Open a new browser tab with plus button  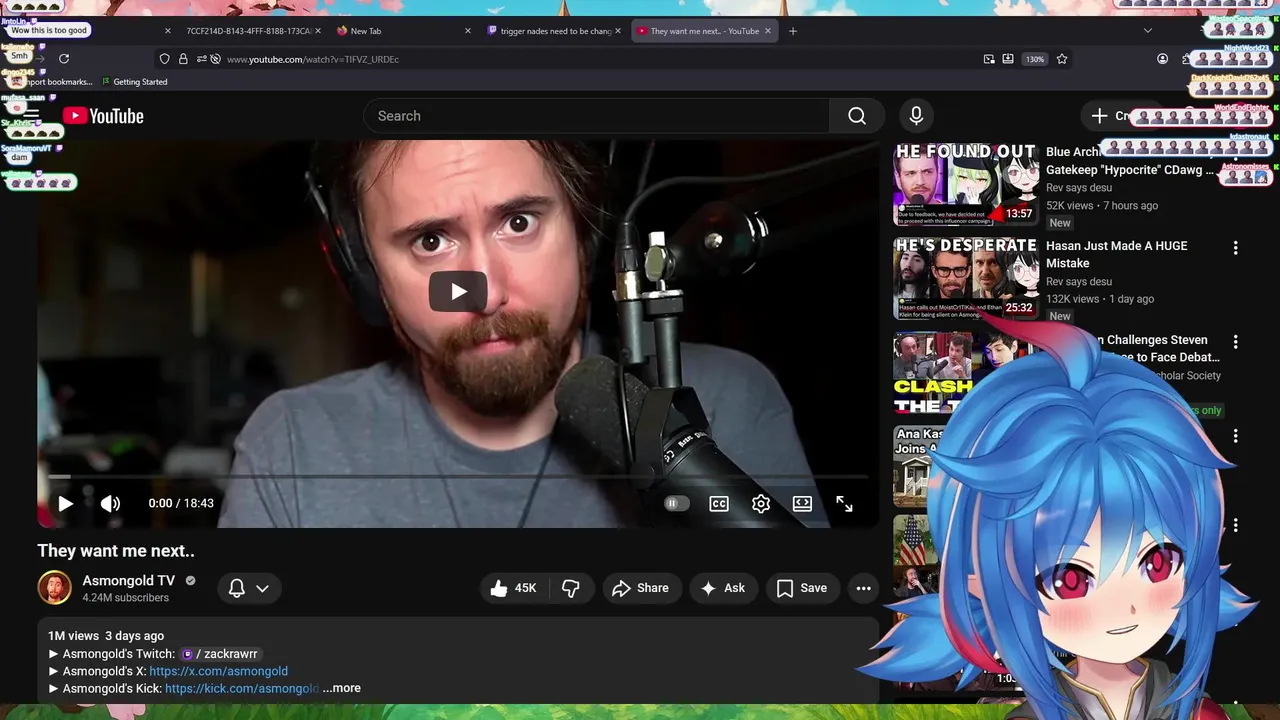[793, 31]
